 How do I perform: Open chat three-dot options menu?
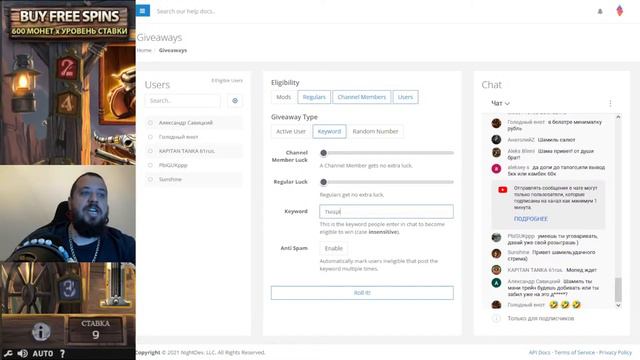point(610,103)
